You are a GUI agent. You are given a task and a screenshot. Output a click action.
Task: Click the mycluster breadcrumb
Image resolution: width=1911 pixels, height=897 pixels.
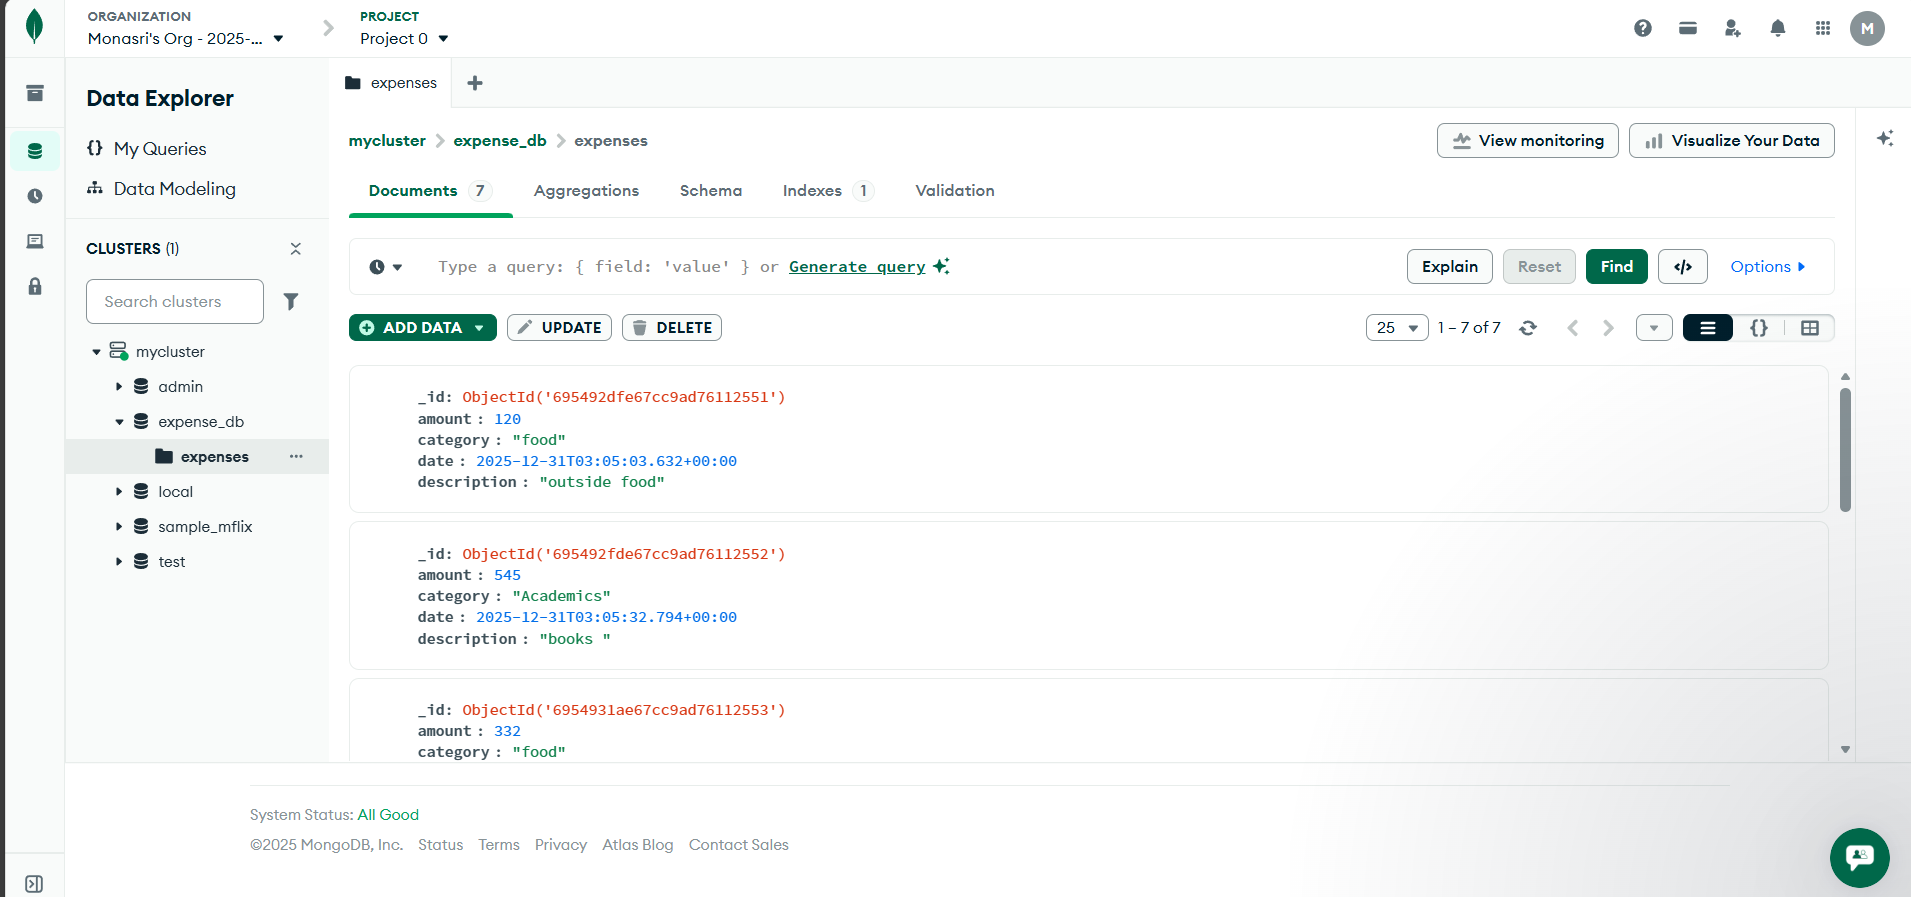[x=387, y=141]
